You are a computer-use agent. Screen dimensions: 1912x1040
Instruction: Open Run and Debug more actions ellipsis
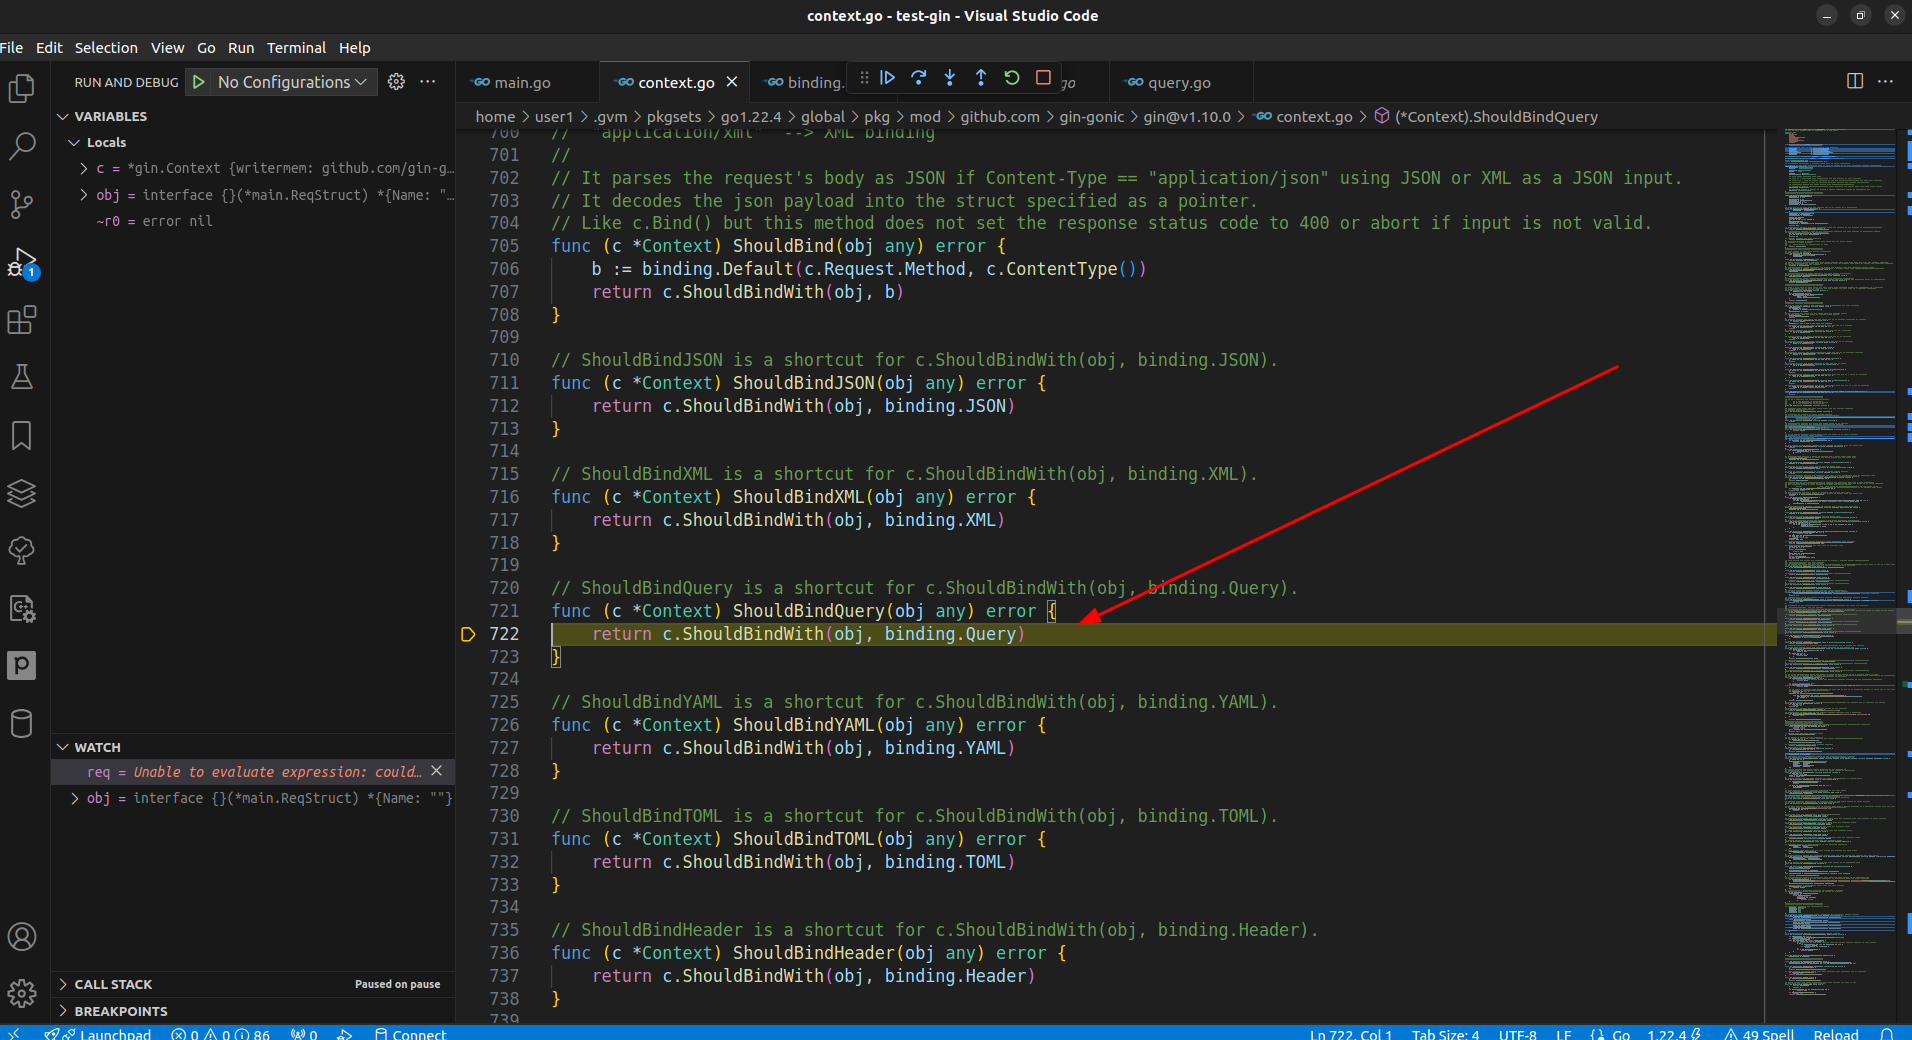[428, 82]
